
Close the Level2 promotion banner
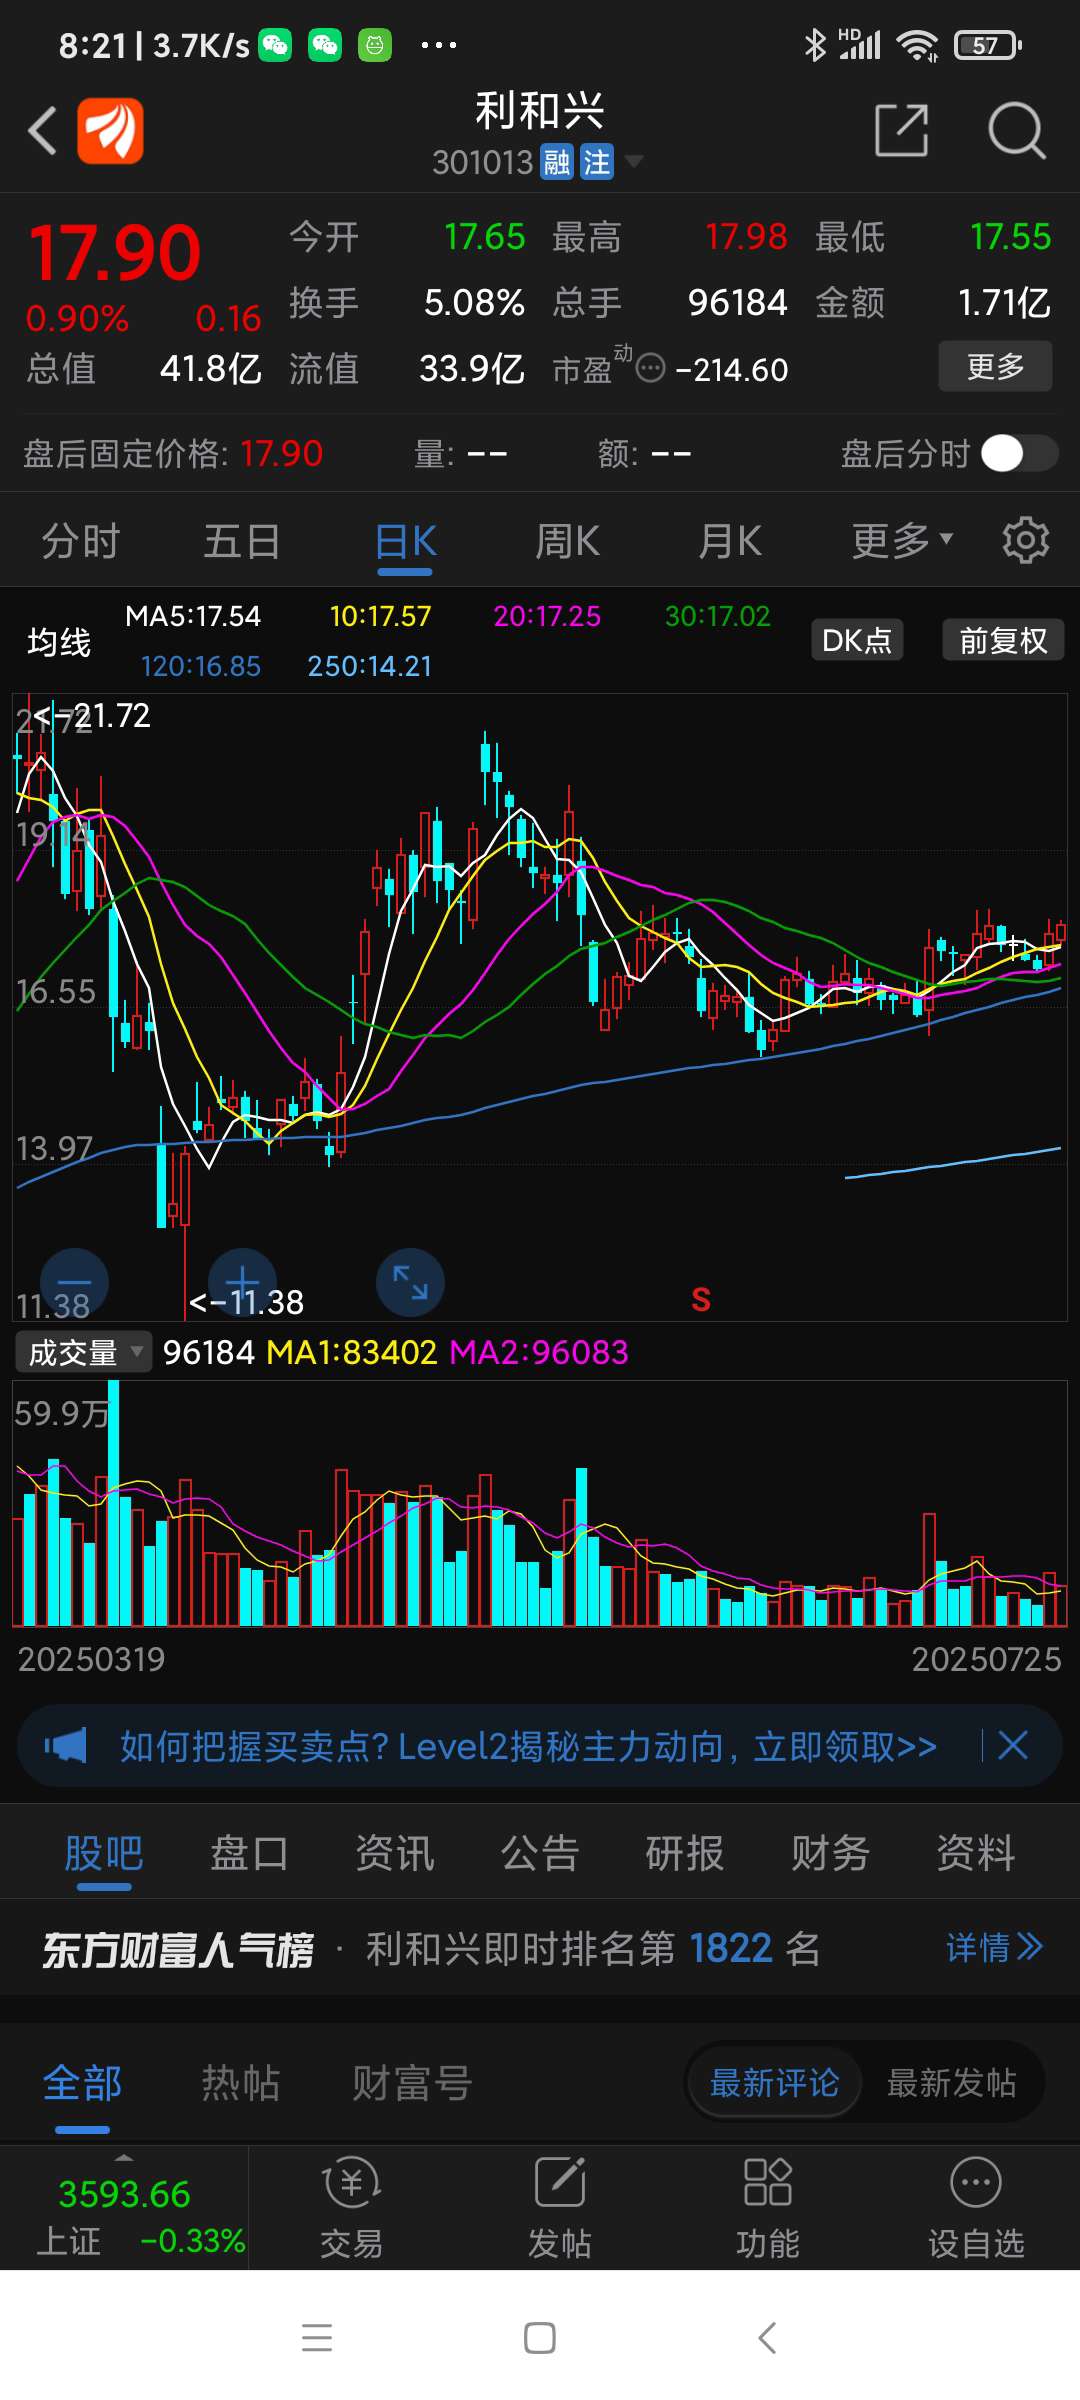pos(1013,1746)
